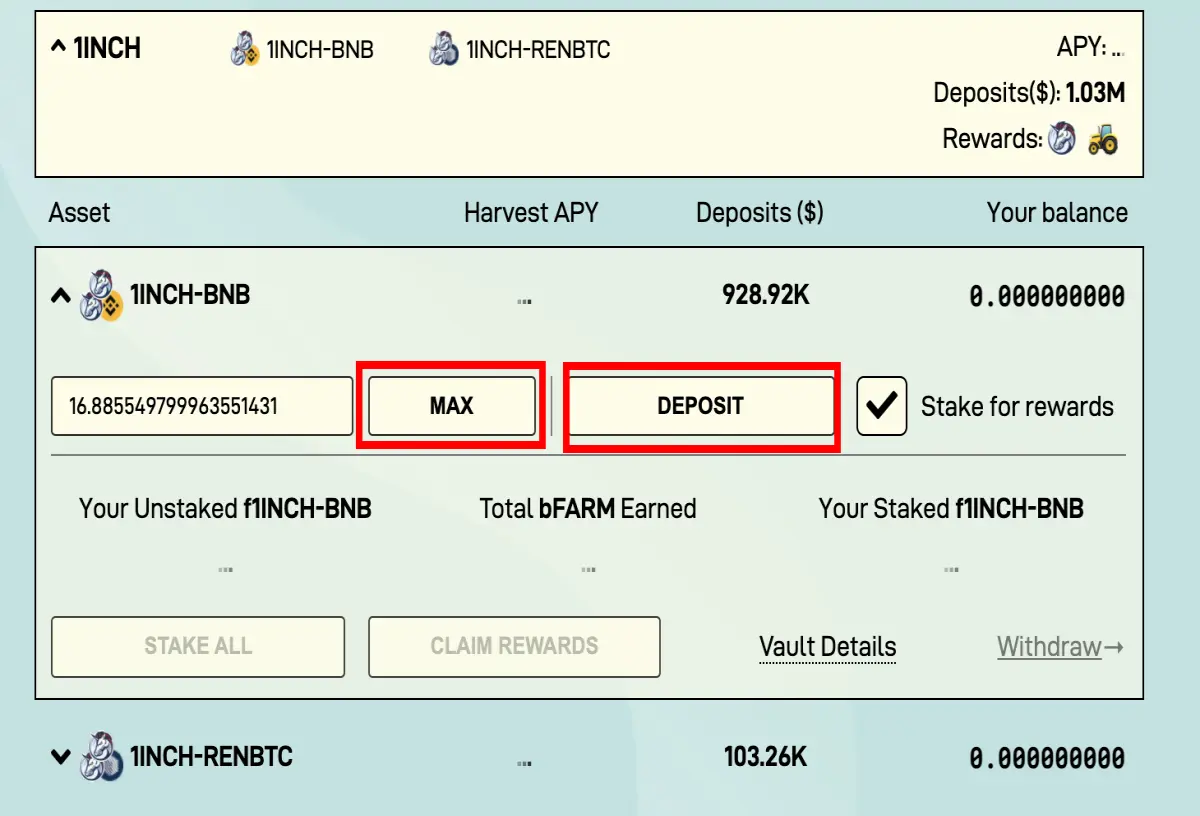
Task: Click the STAKE ALL button
Action: (198, 646)
